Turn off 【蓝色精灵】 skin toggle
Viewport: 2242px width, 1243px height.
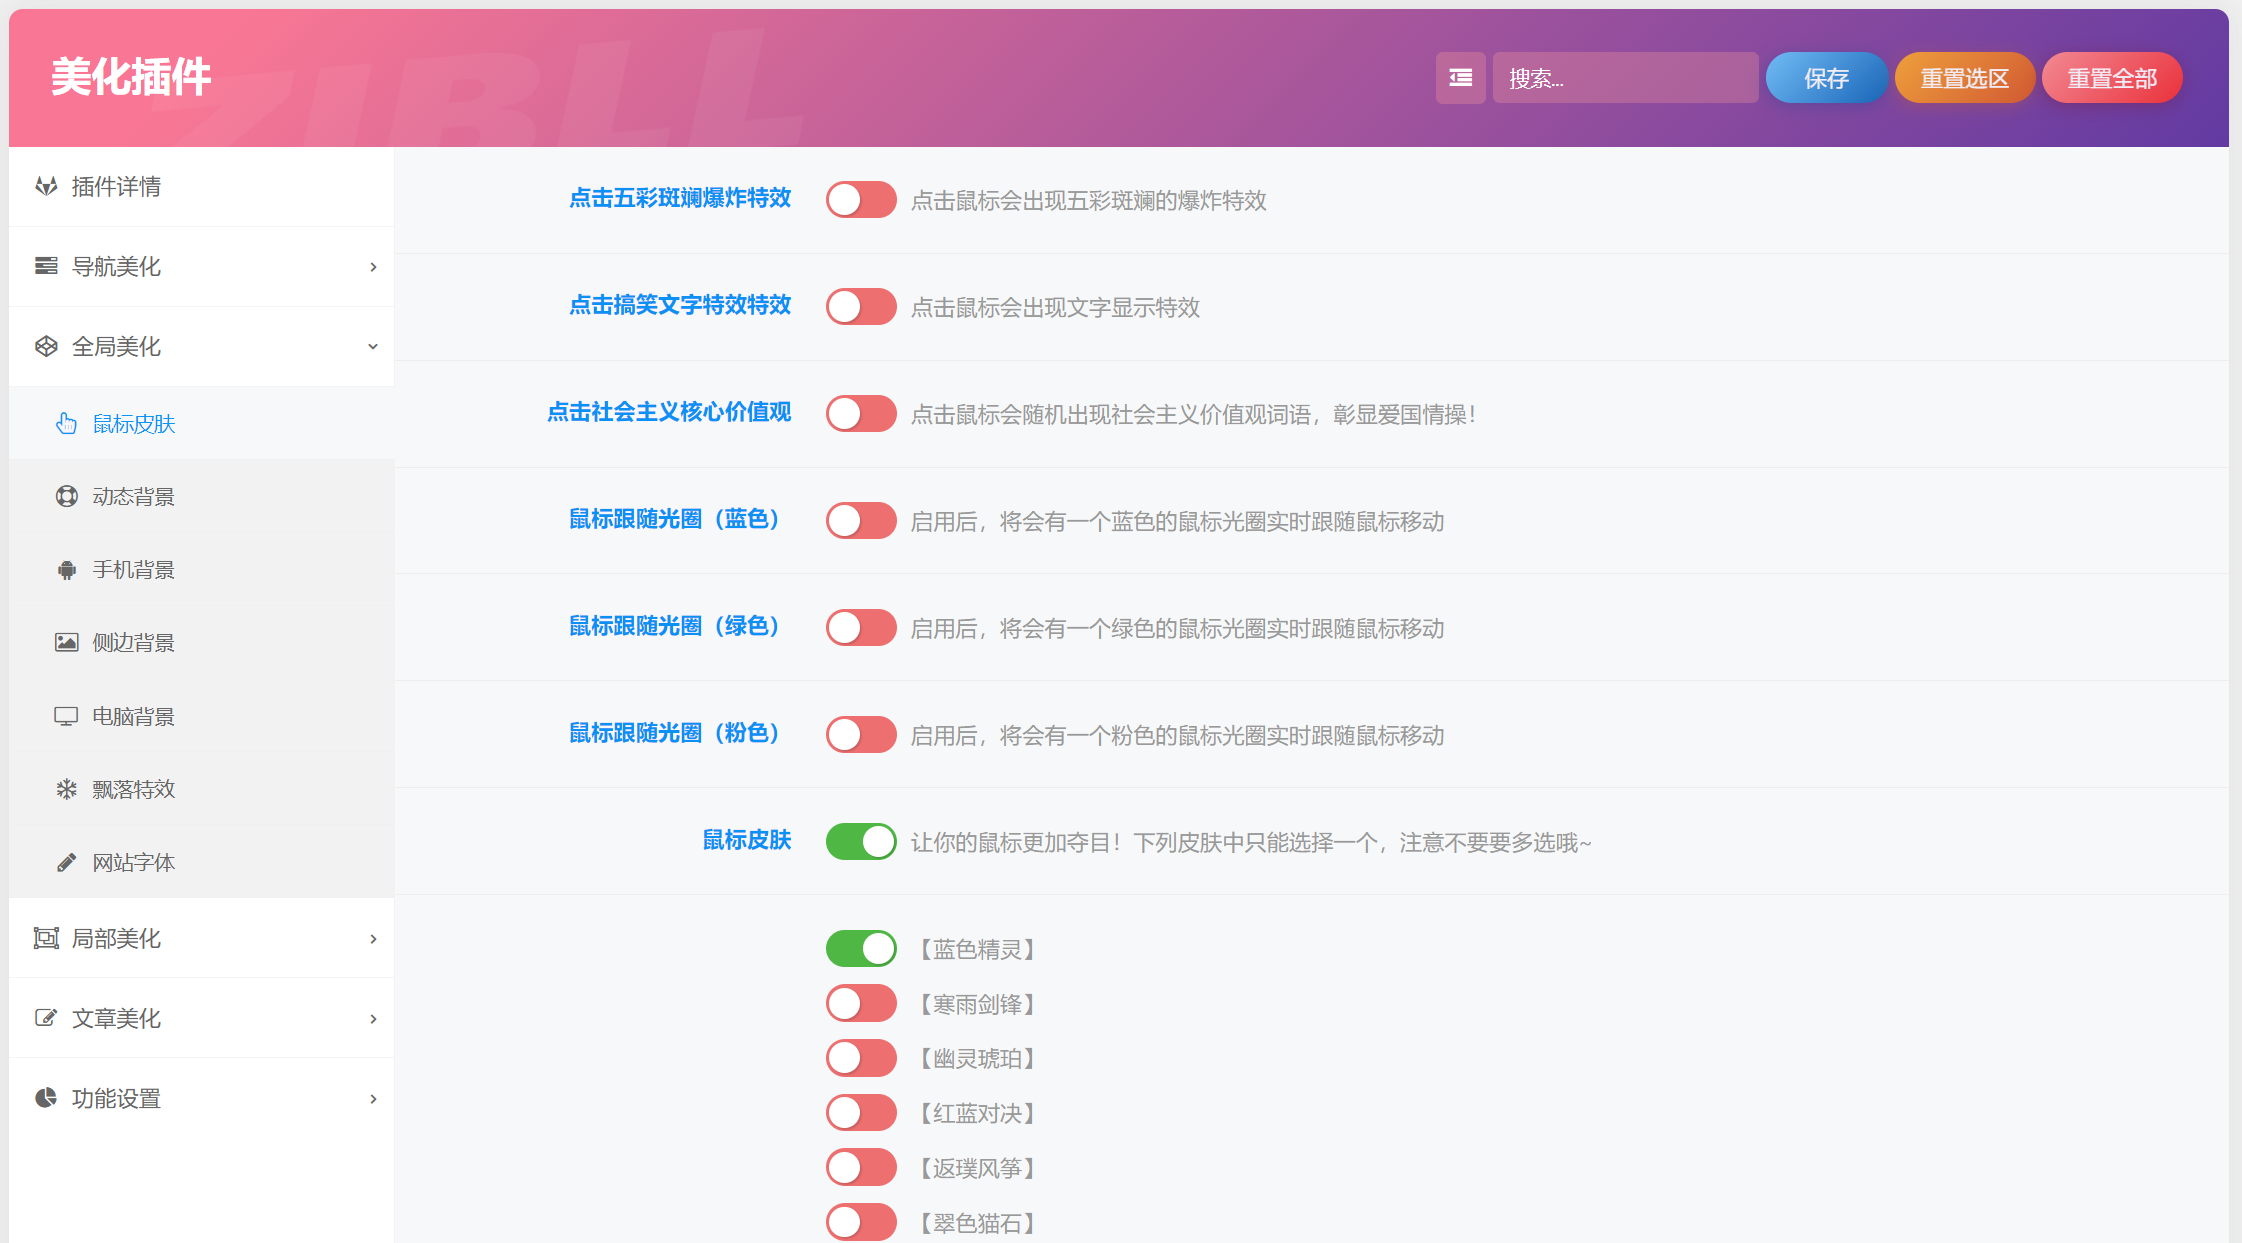coord(860,948)
